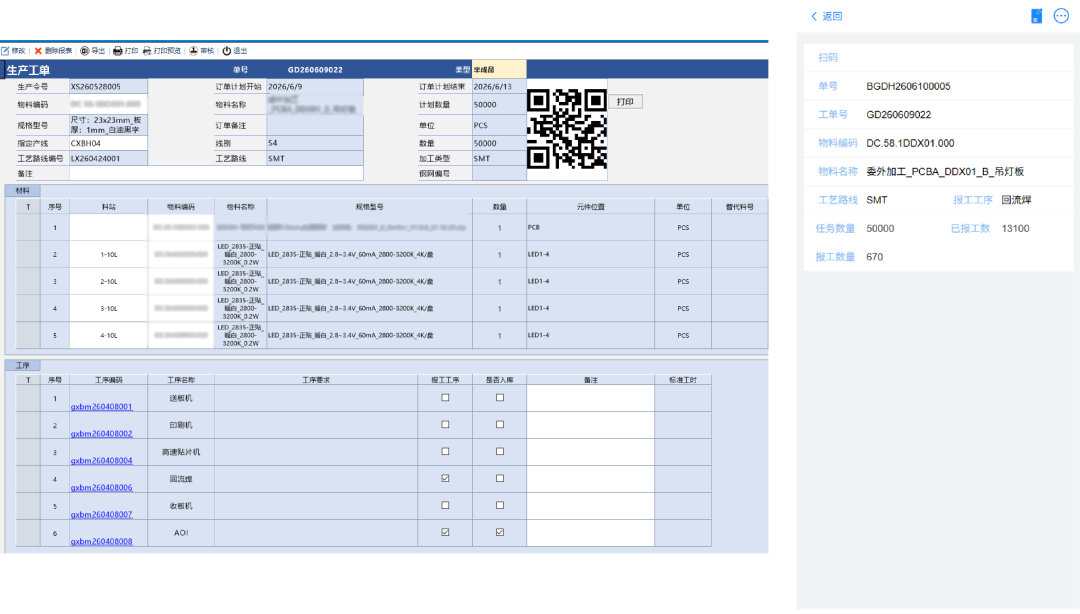Screen dimensions: 1080x614
Task: Click the 打印 button beside QR code
Action: [625, 102]
